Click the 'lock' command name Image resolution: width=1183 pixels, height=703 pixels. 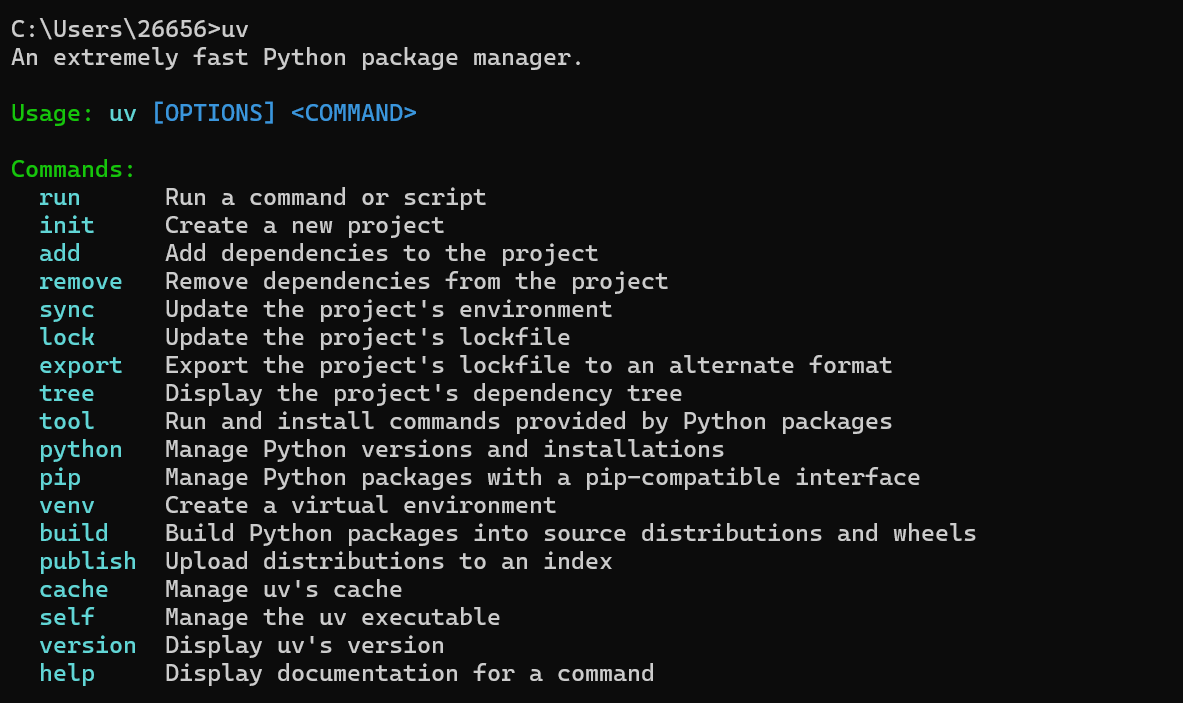click(x=67, y=337)
